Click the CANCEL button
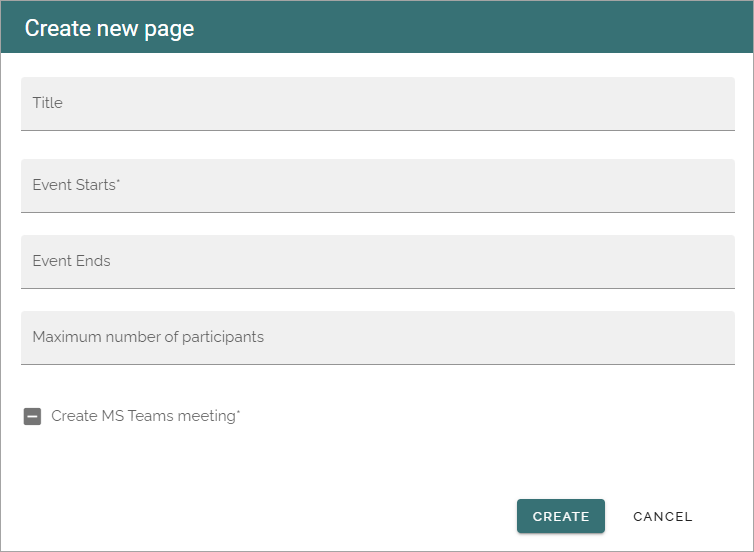754x552 pixels. tap(663, 516)
